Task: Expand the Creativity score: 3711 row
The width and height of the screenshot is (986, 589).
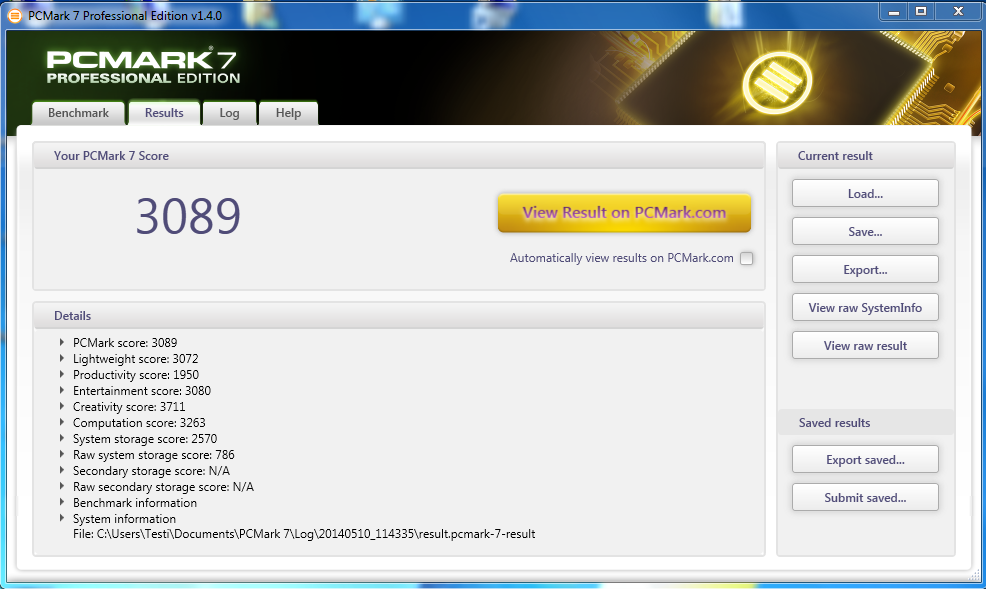Action: [x=62, y=407]
